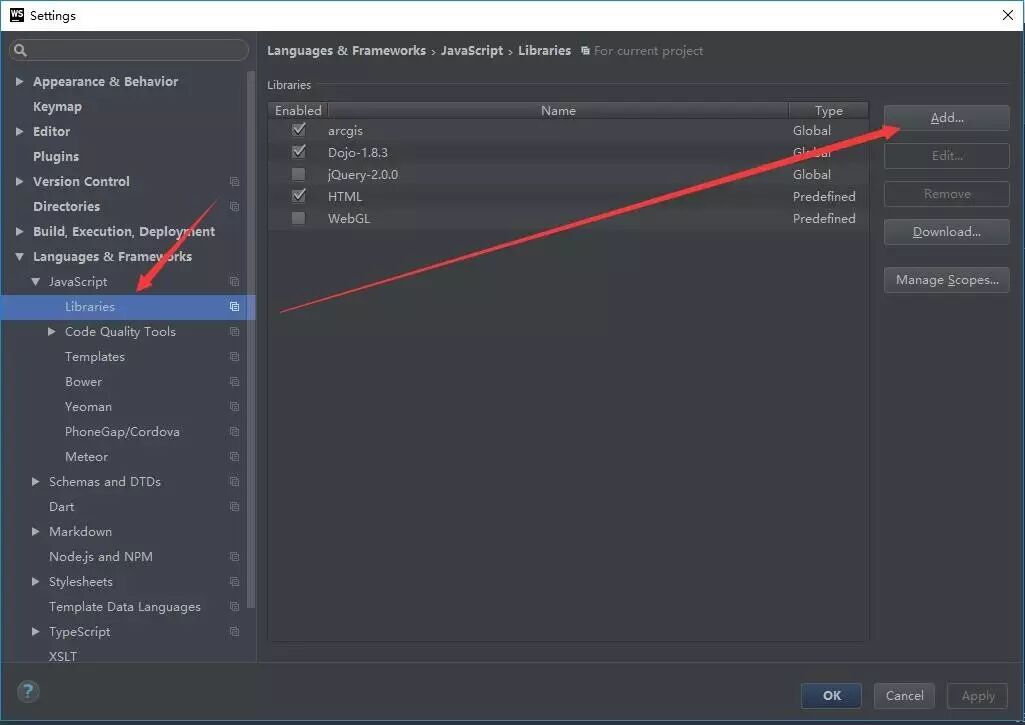The width and height of the screenshot is (1025, 725).
Task: Click the Enabled column header
Action: coord(298,110)
